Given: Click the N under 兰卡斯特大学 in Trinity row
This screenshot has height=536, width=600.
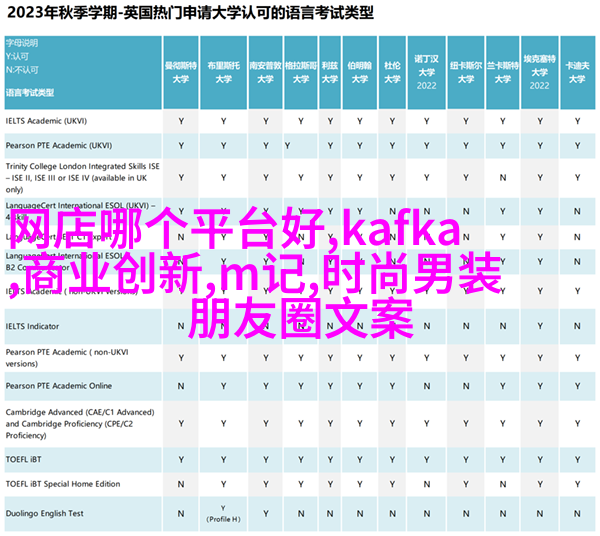Looking at the screenshot, I should [x=503, y=178].
